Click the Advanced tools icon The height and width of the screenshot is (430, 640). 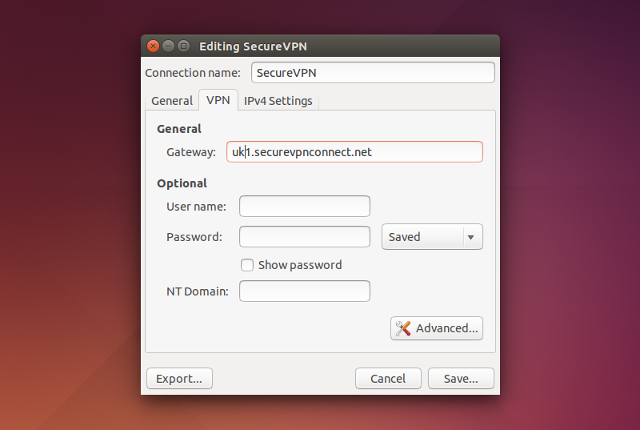pos(403,328)
